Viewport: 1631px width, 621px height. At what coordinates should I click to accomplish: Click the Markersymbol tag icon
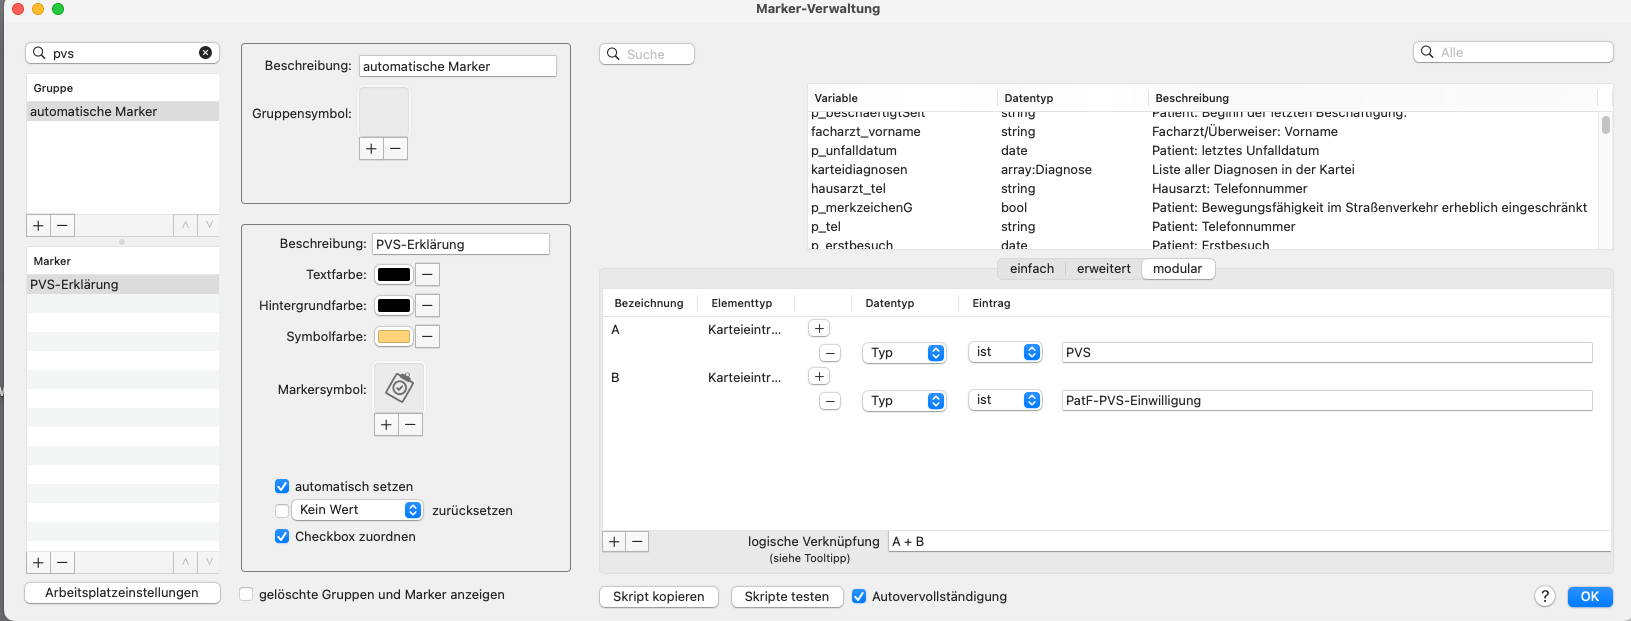tap(399, 387)
